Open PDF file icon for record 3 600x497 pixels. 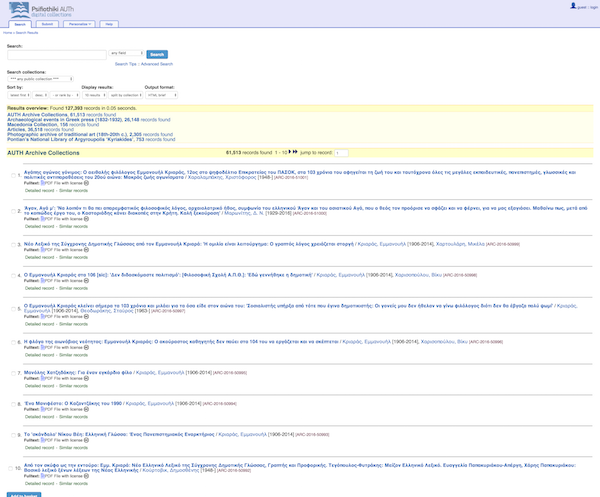pos(42,248)
